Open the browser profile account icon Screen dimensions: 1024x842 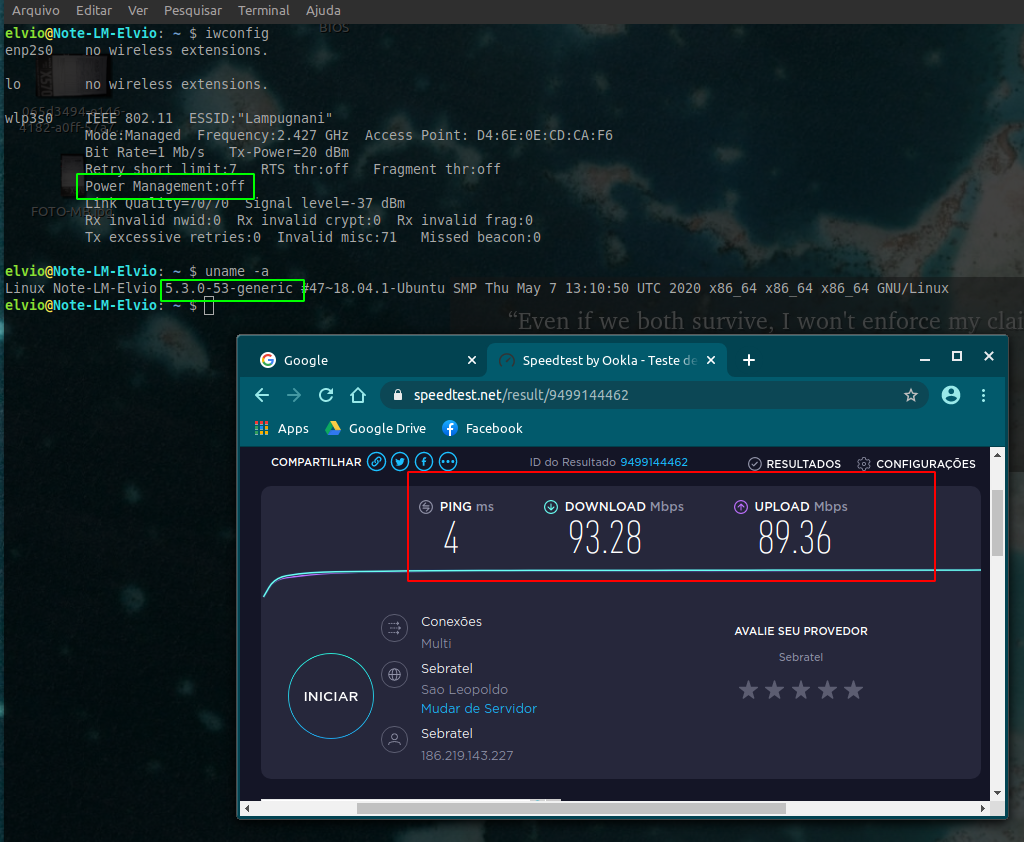click(x=951, y=395)
